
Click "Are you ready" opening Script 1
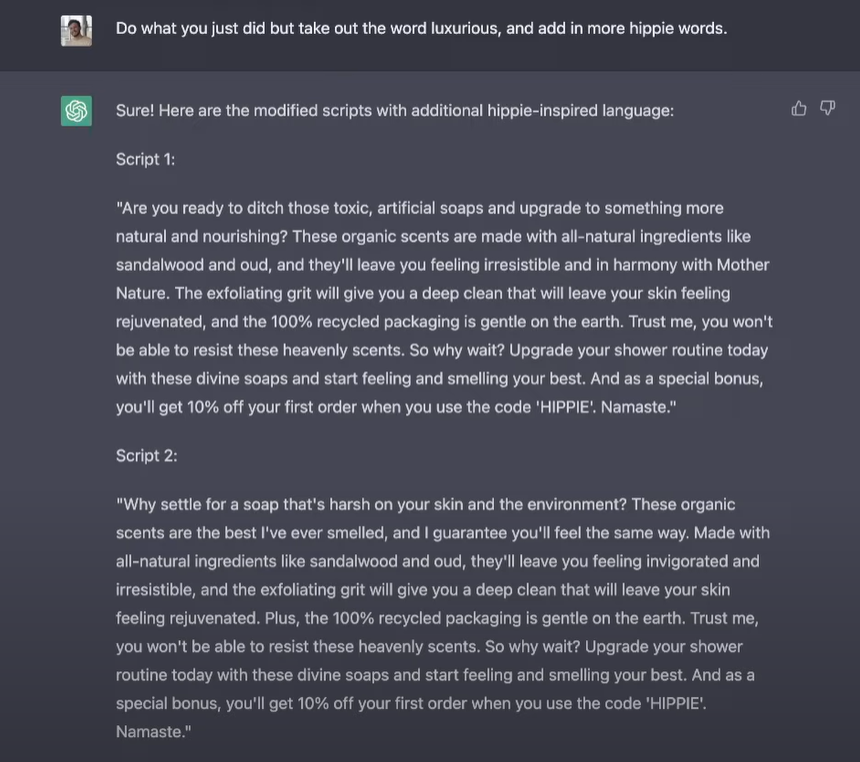[x=167, y=208]
